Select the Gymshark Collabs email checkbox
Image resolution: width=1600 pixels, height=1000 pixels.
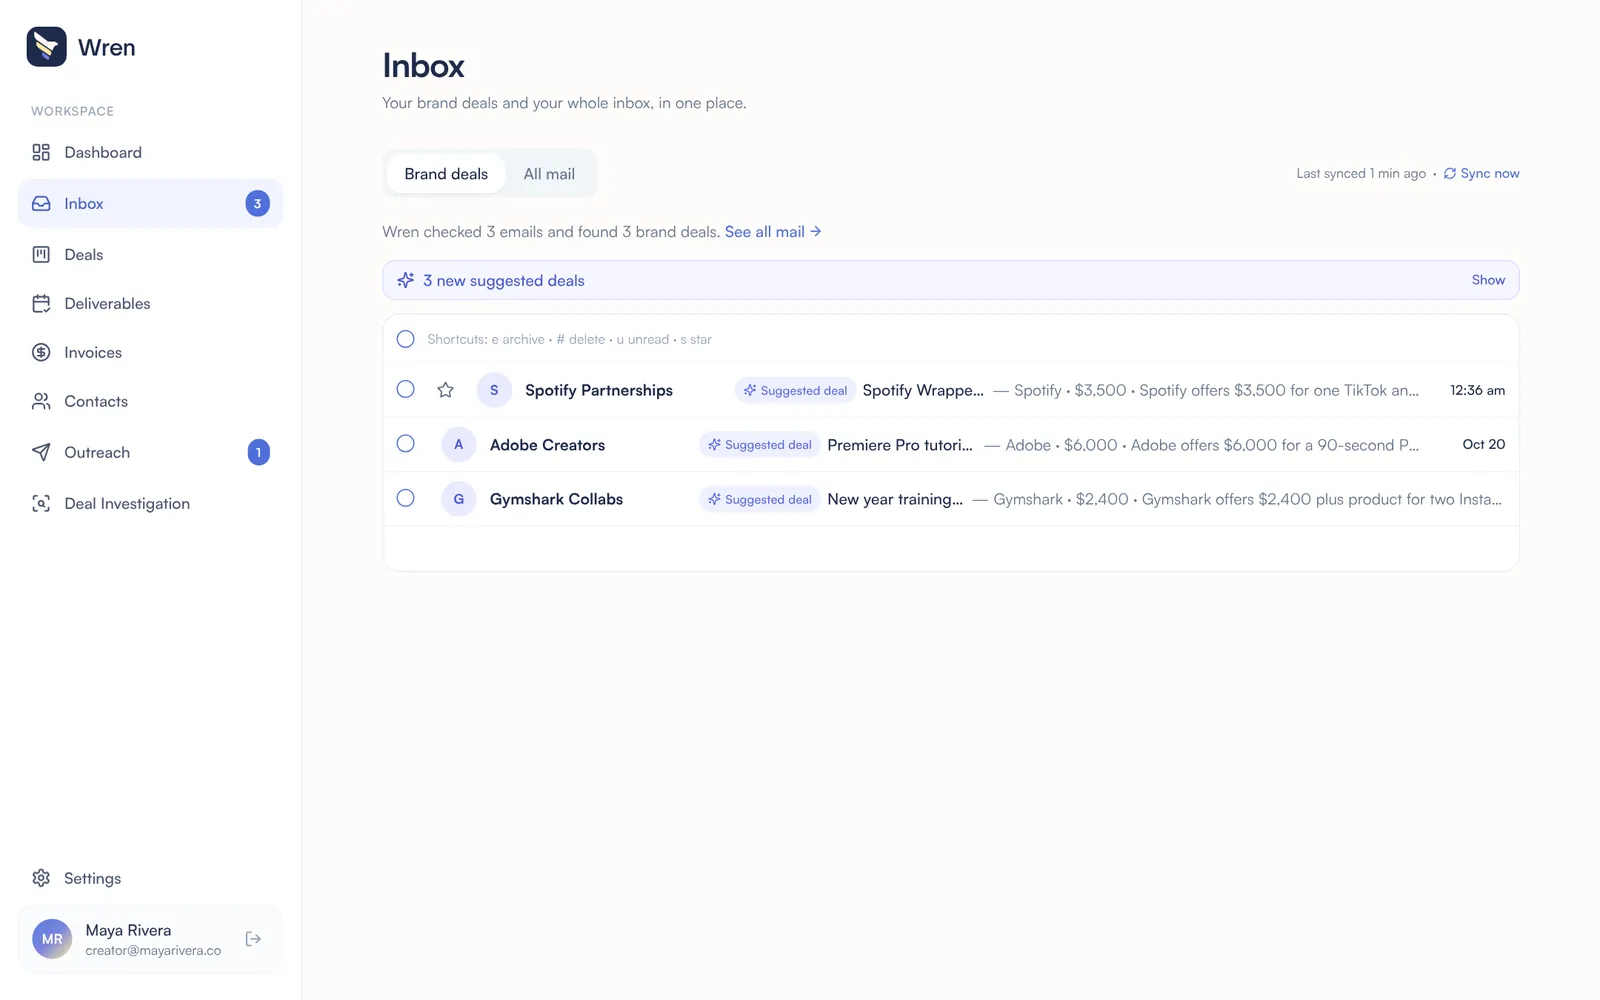click(405, 497)
